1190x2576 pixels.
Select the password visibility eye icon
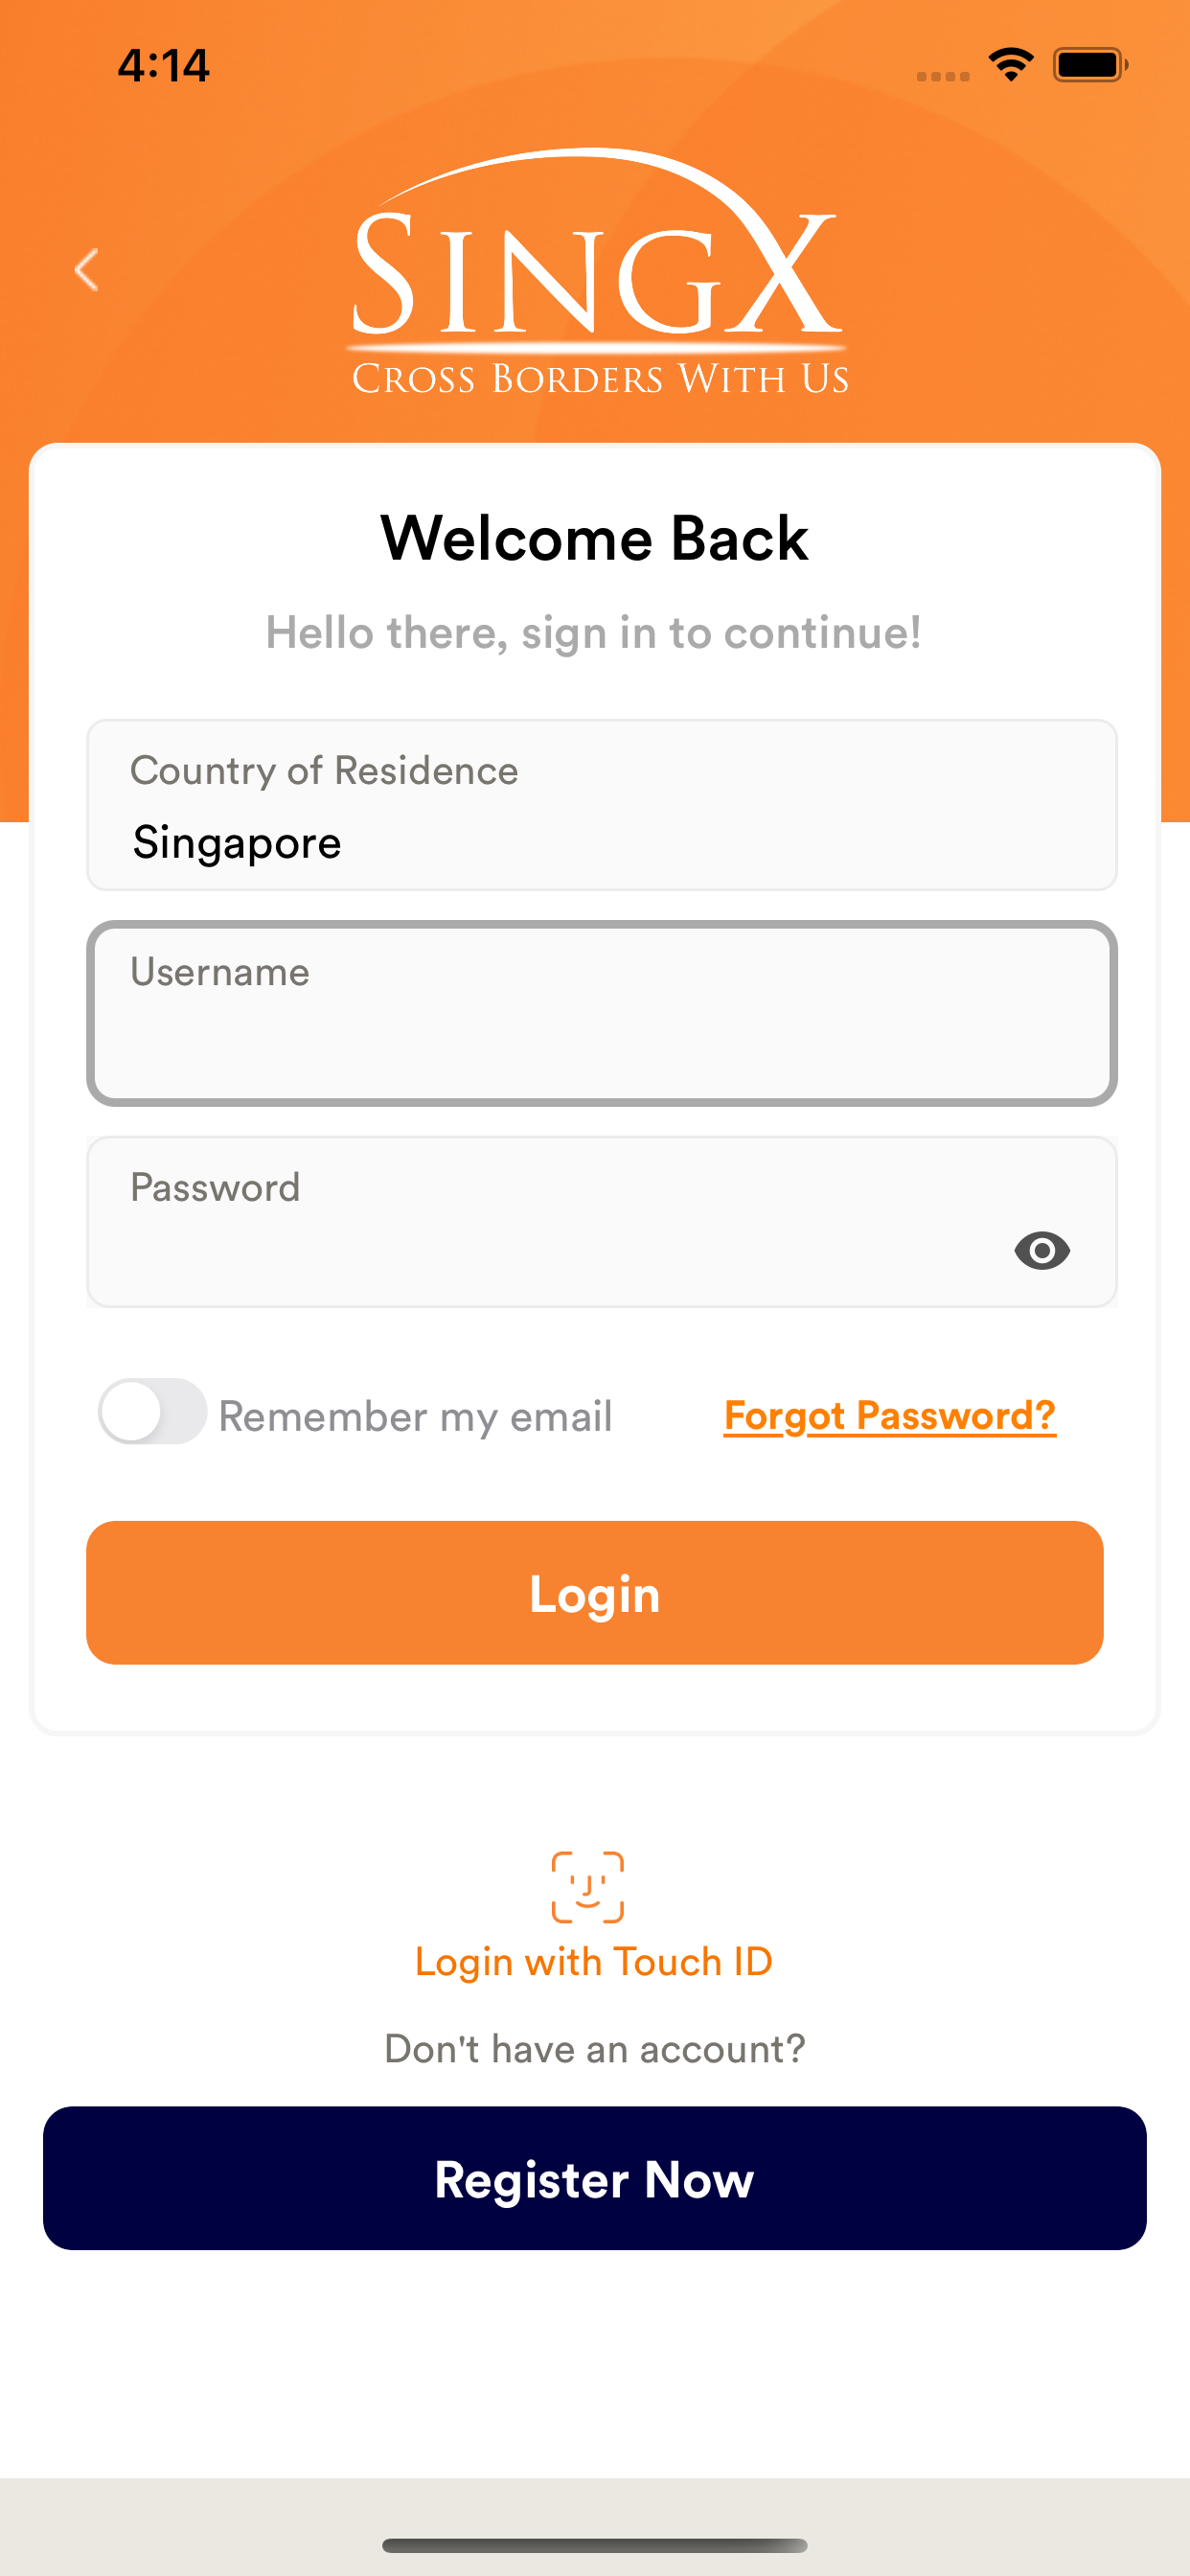click(1043, 1251)
